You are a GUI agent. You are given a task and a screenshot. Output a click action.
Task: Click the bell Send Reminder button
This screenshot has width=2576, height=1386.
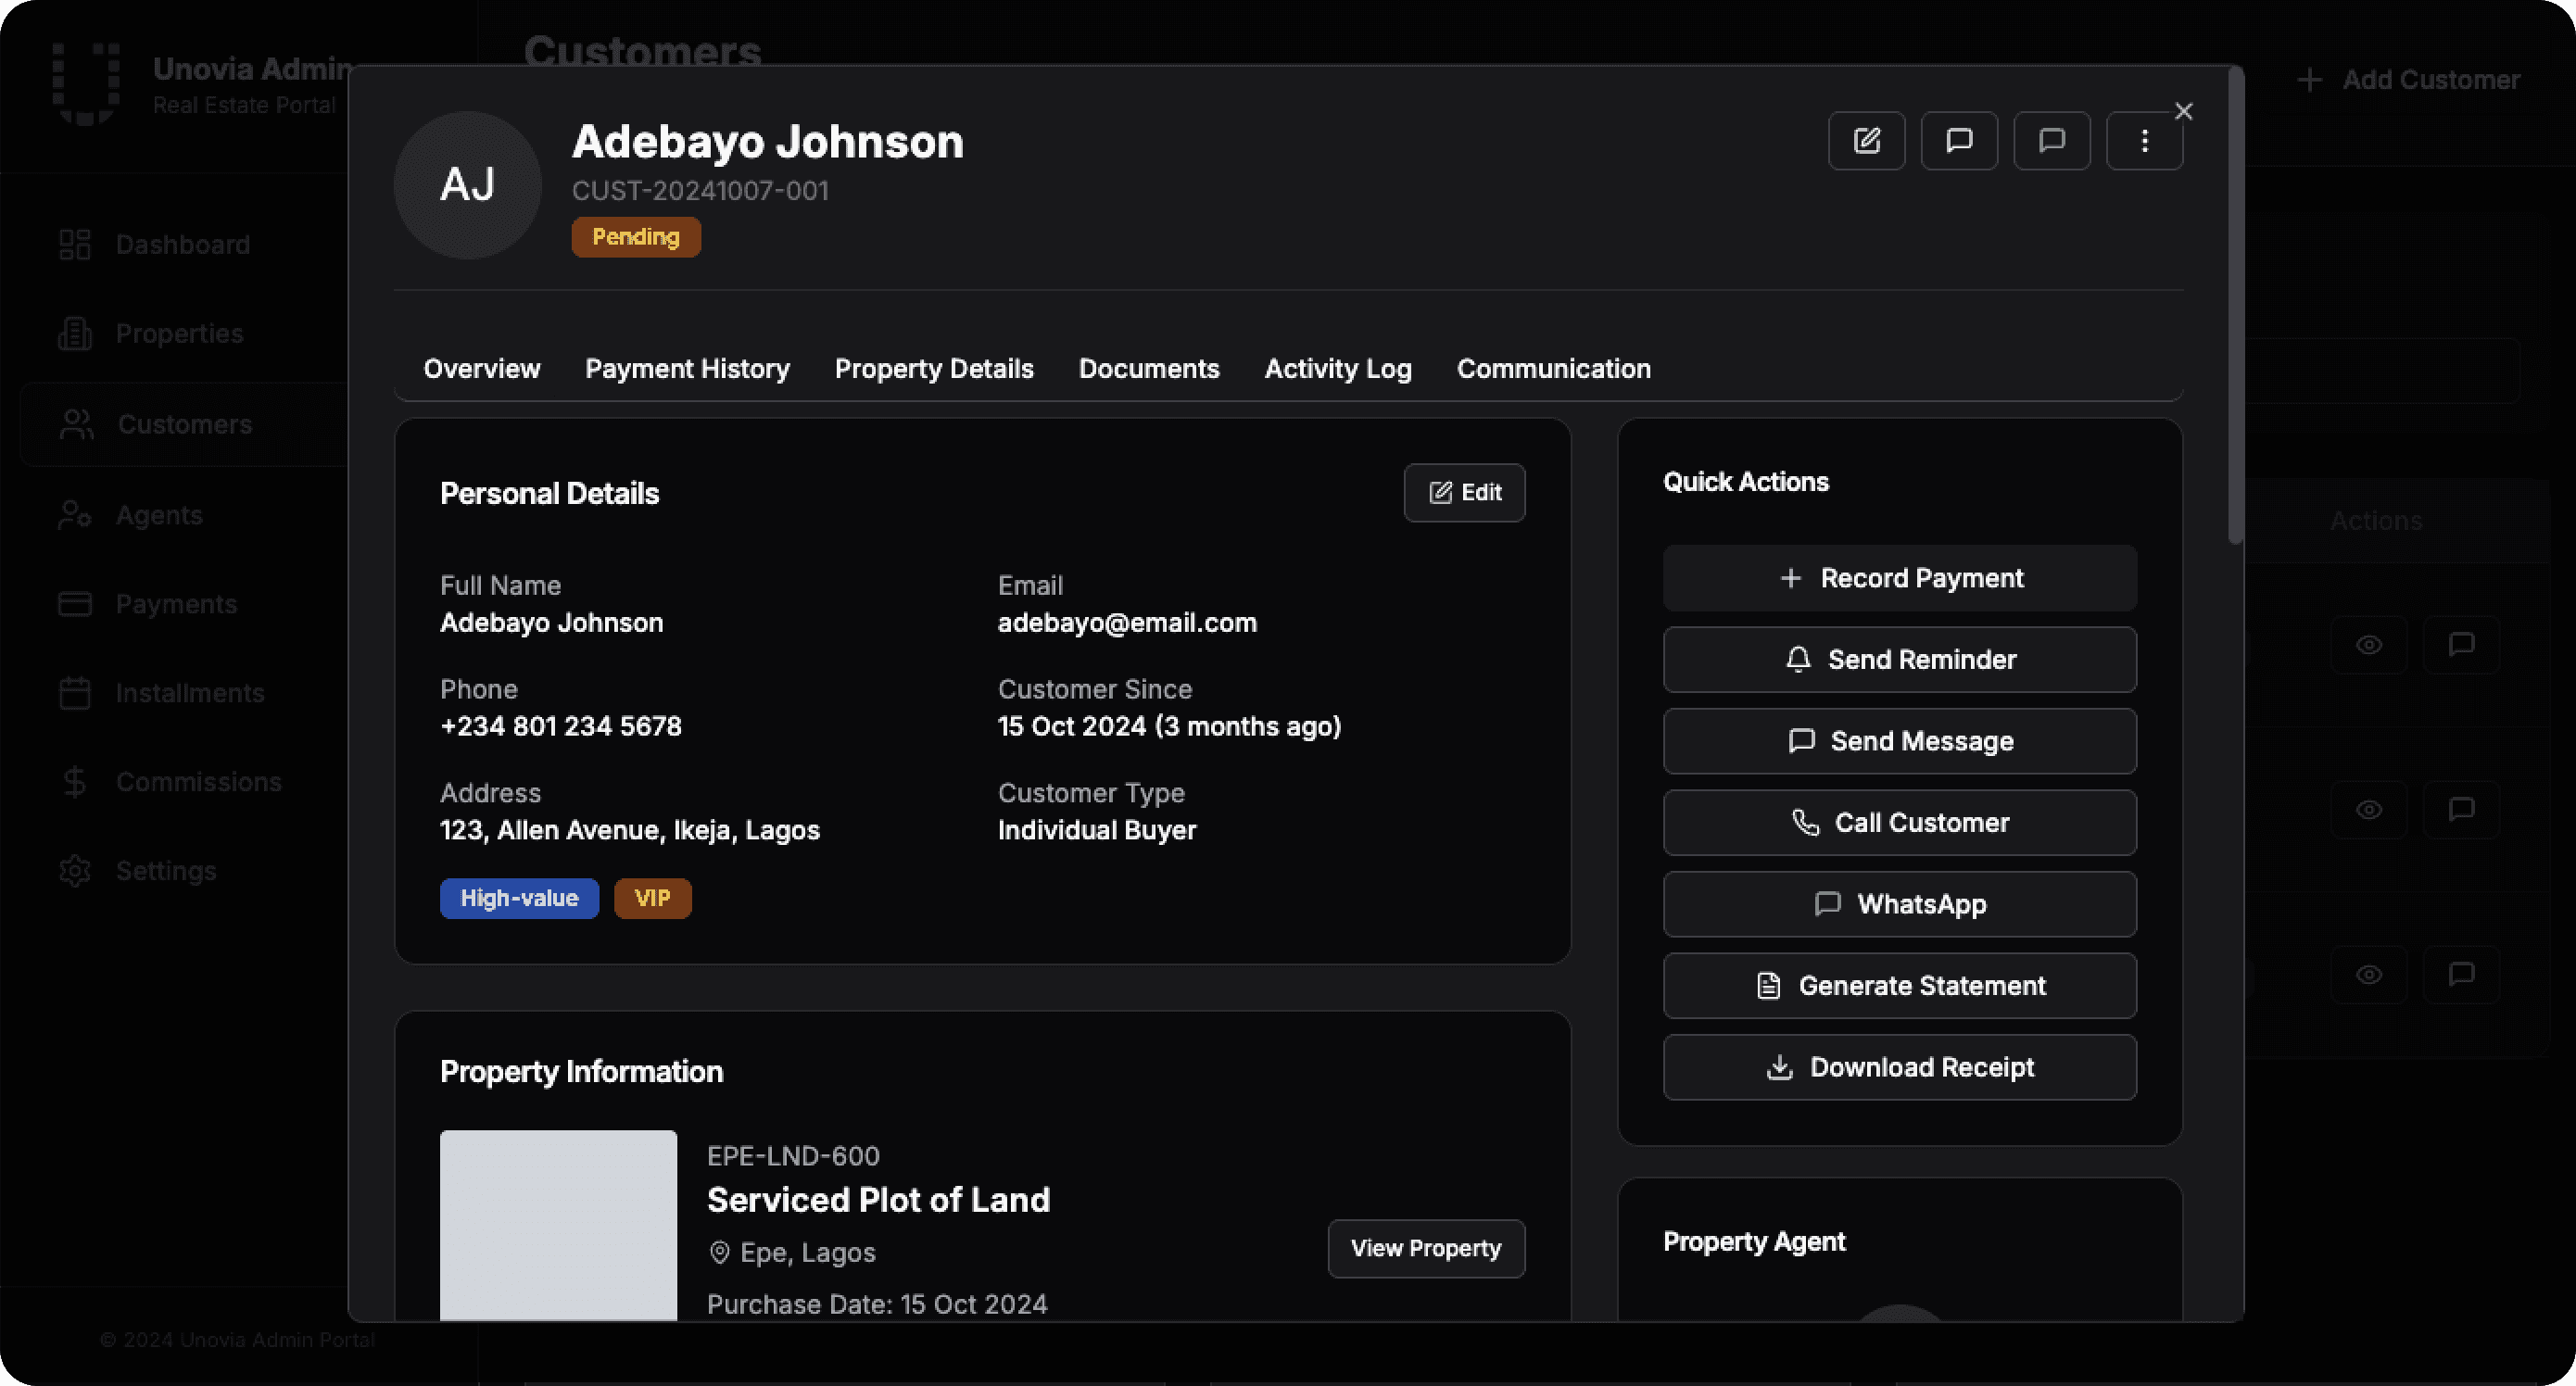tap(1899, 660)
